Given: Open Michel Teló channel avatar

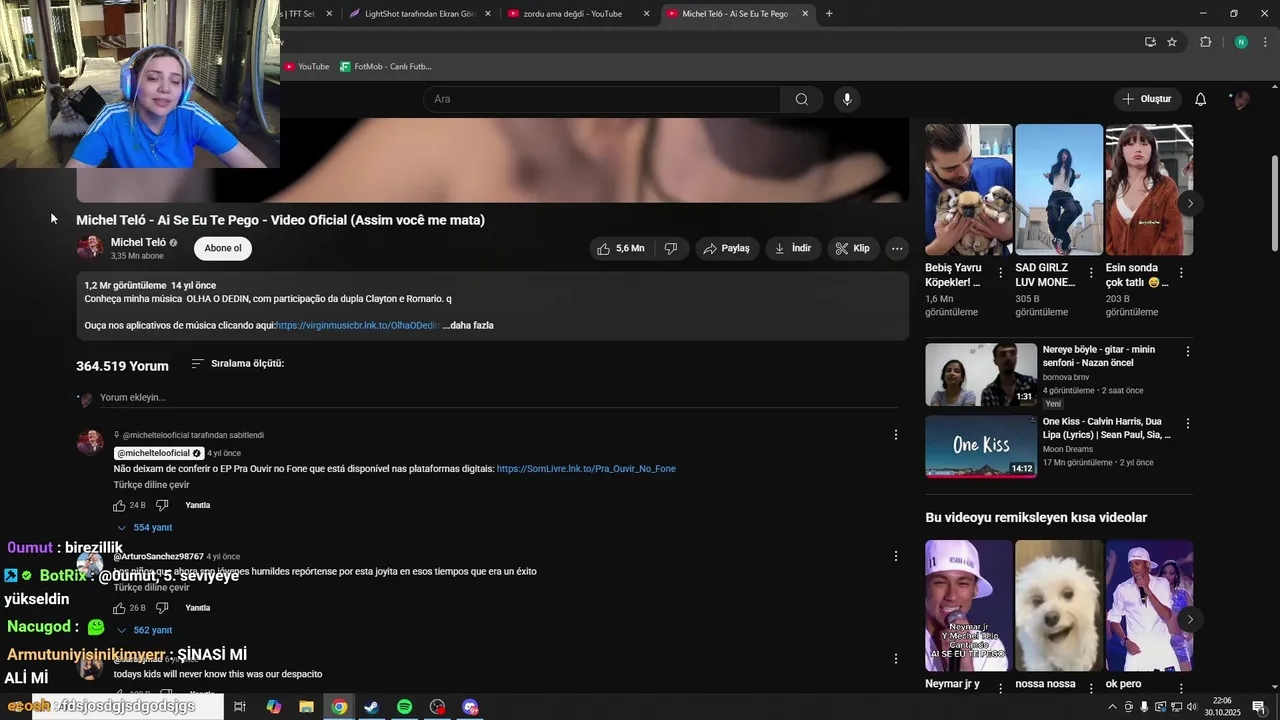Looking at the screenshot, I should pyautogui.click(x=90, y=248).
